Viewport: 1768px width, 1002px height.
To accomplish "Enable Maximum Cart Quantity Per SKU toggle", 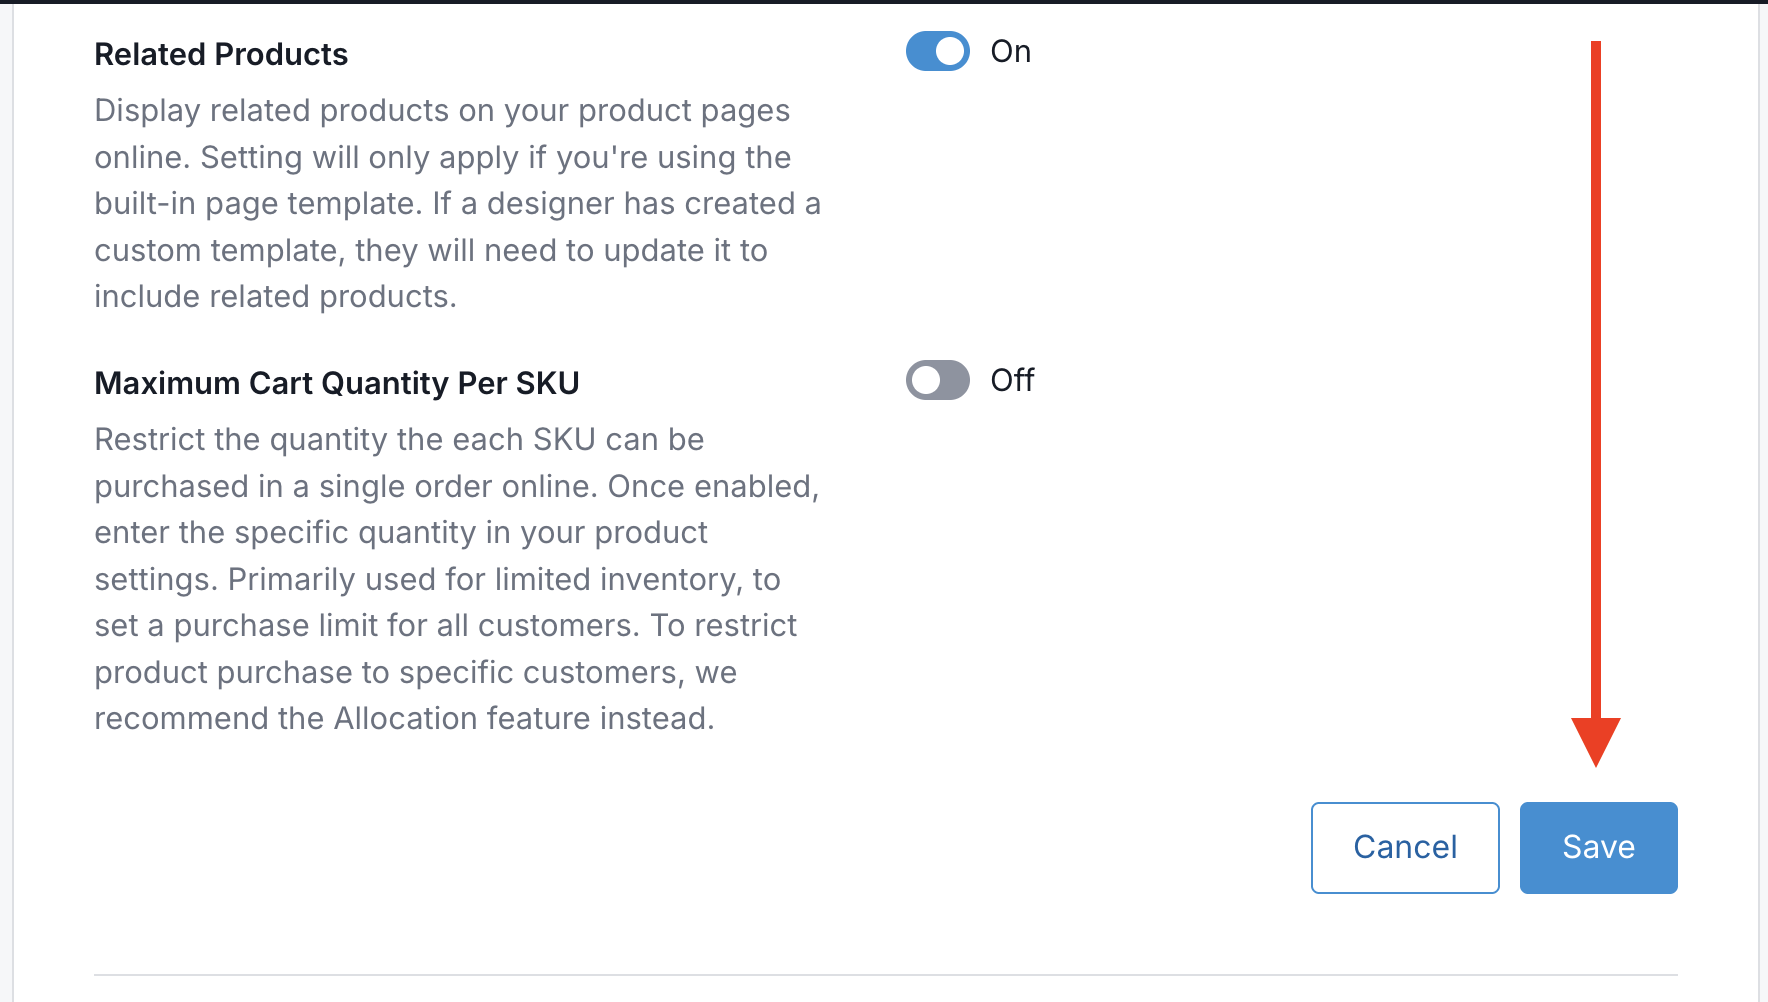I will 937,380.
